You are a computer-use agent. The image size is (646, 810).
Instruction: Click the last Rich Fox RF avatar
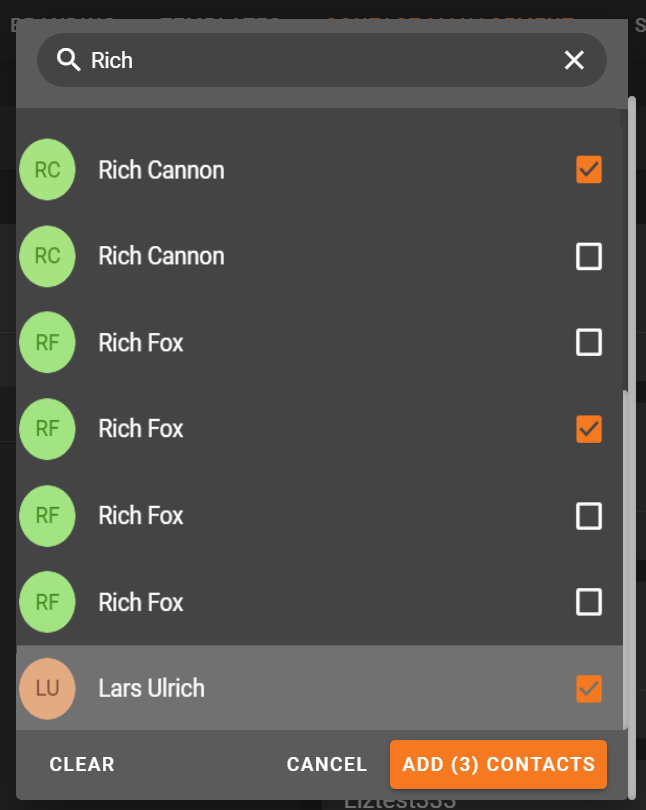(47, 602)
